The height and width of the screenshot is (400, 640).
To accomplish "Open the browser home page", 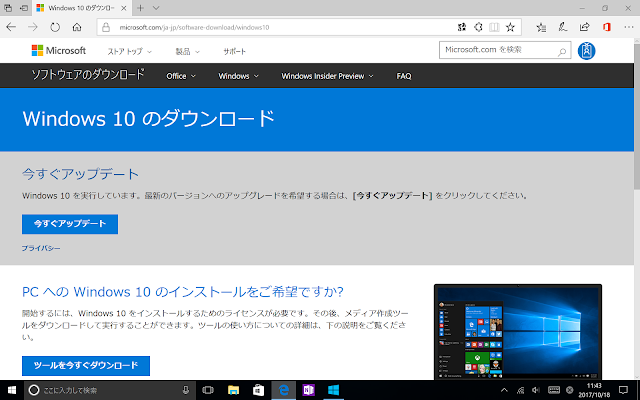I will point(77,27).
